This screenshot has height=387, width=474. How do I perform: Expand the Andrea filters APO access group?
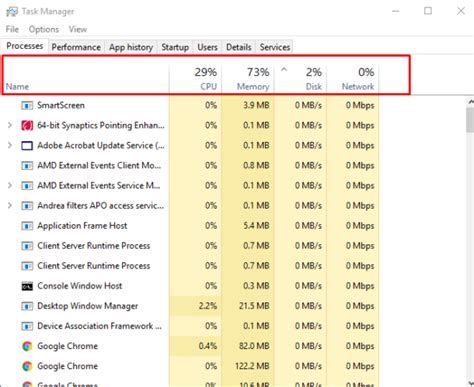10,205
